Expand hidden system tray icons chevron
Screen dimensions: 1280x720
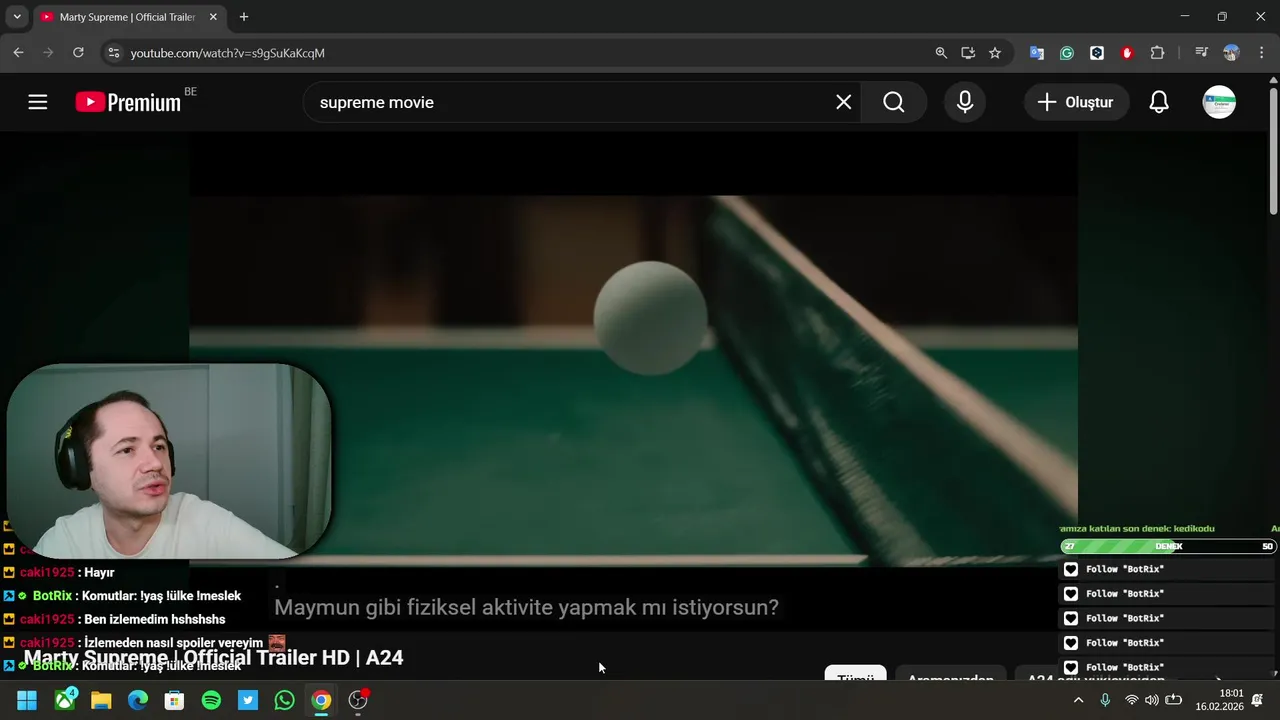click(1078, 700)
